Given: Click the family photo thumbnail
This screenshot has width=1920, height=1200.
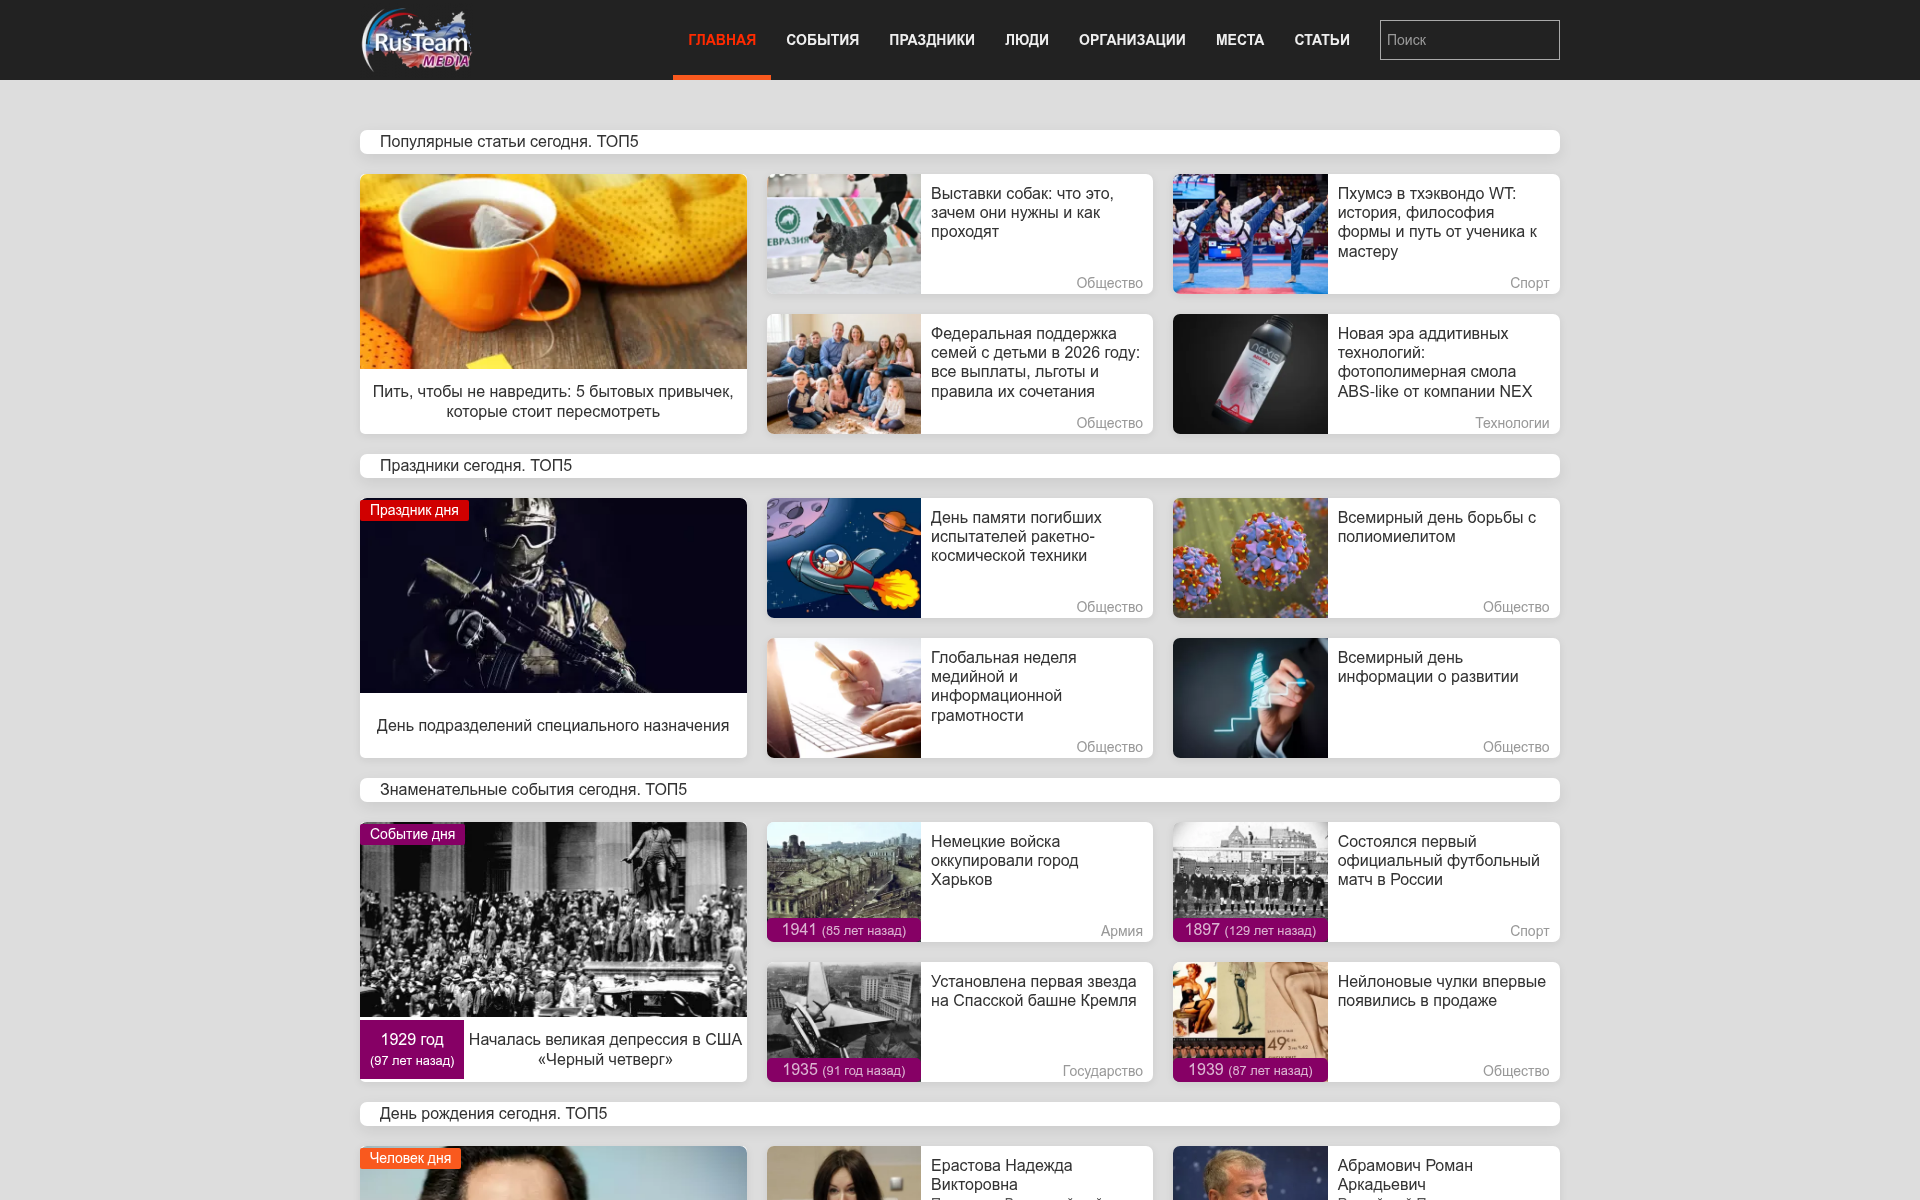Looking at the screenshot, I should pos(844,374).
